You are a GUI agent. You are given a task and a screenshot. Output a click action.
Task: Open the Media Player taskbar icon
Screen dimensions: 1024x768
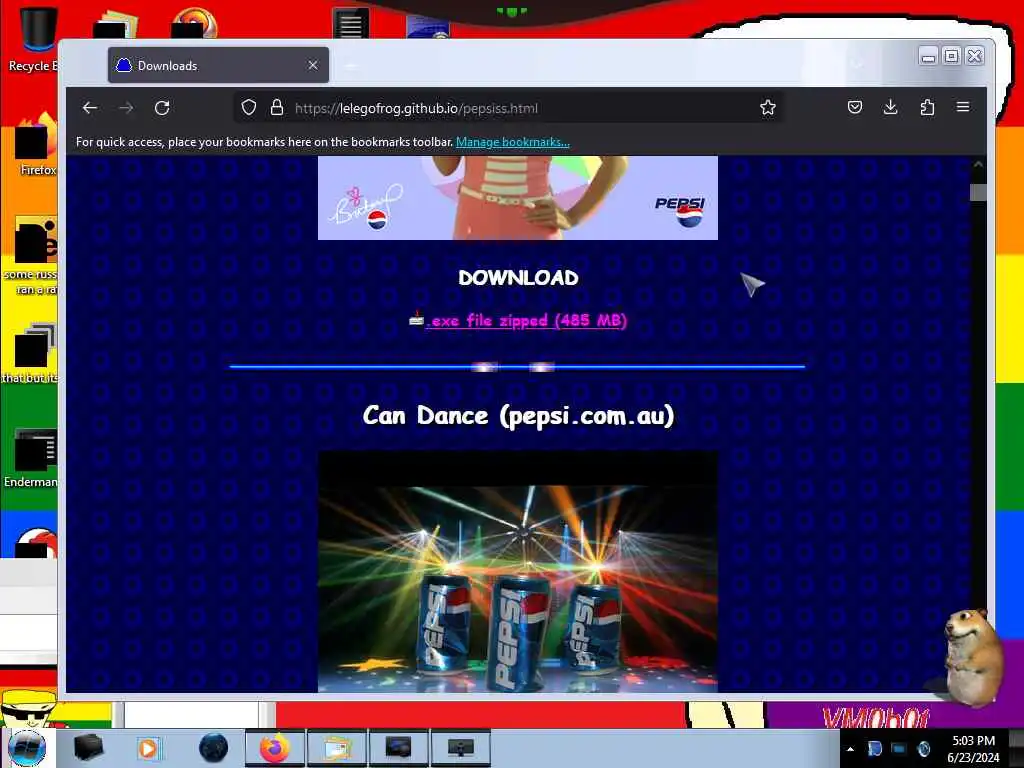[x=148, y=748]
